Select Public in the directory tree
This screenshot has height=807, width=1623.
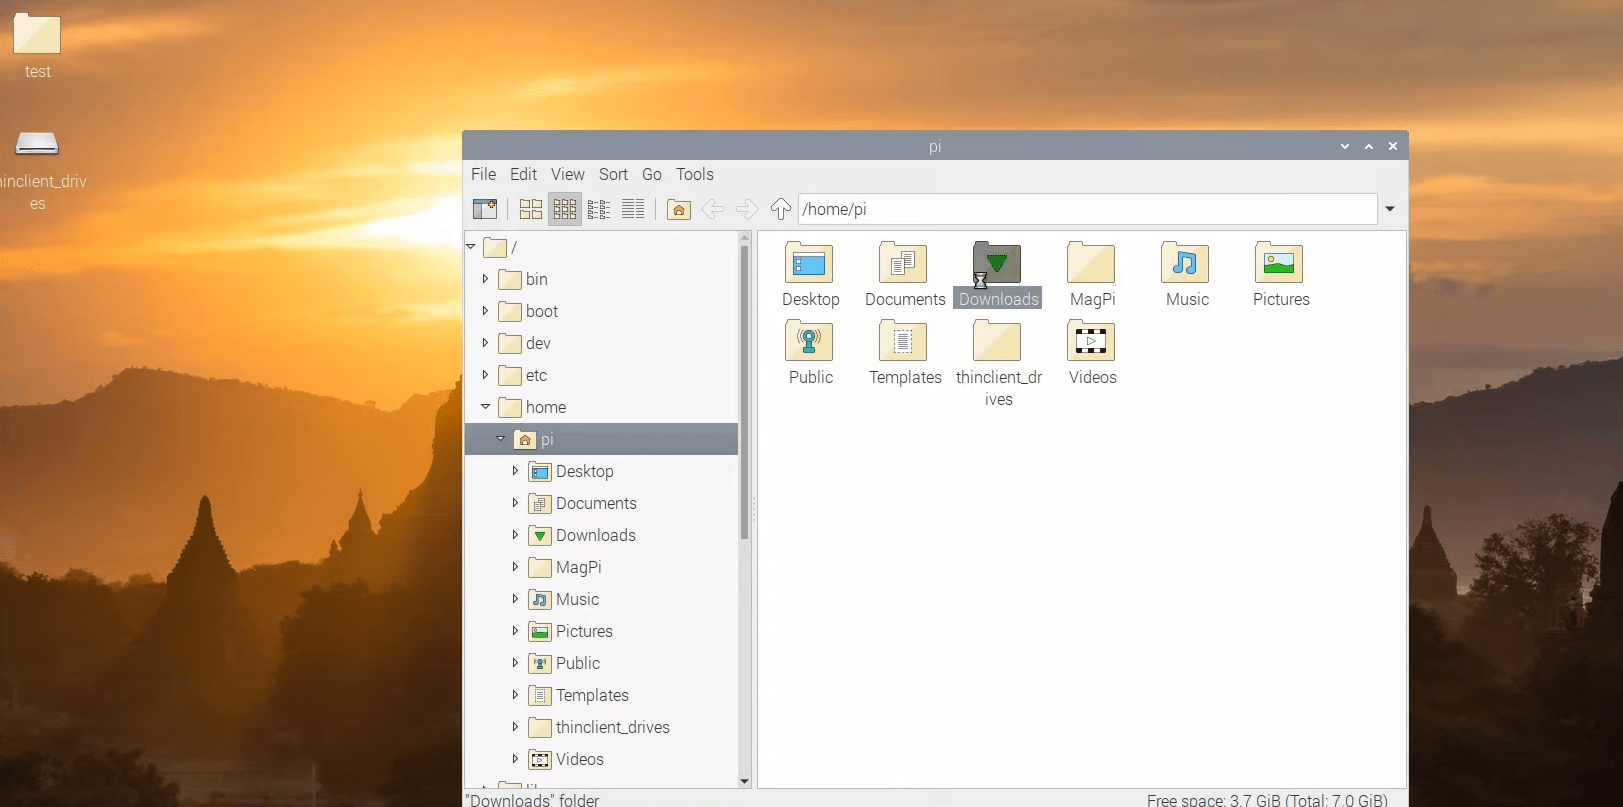click(578, 663)
